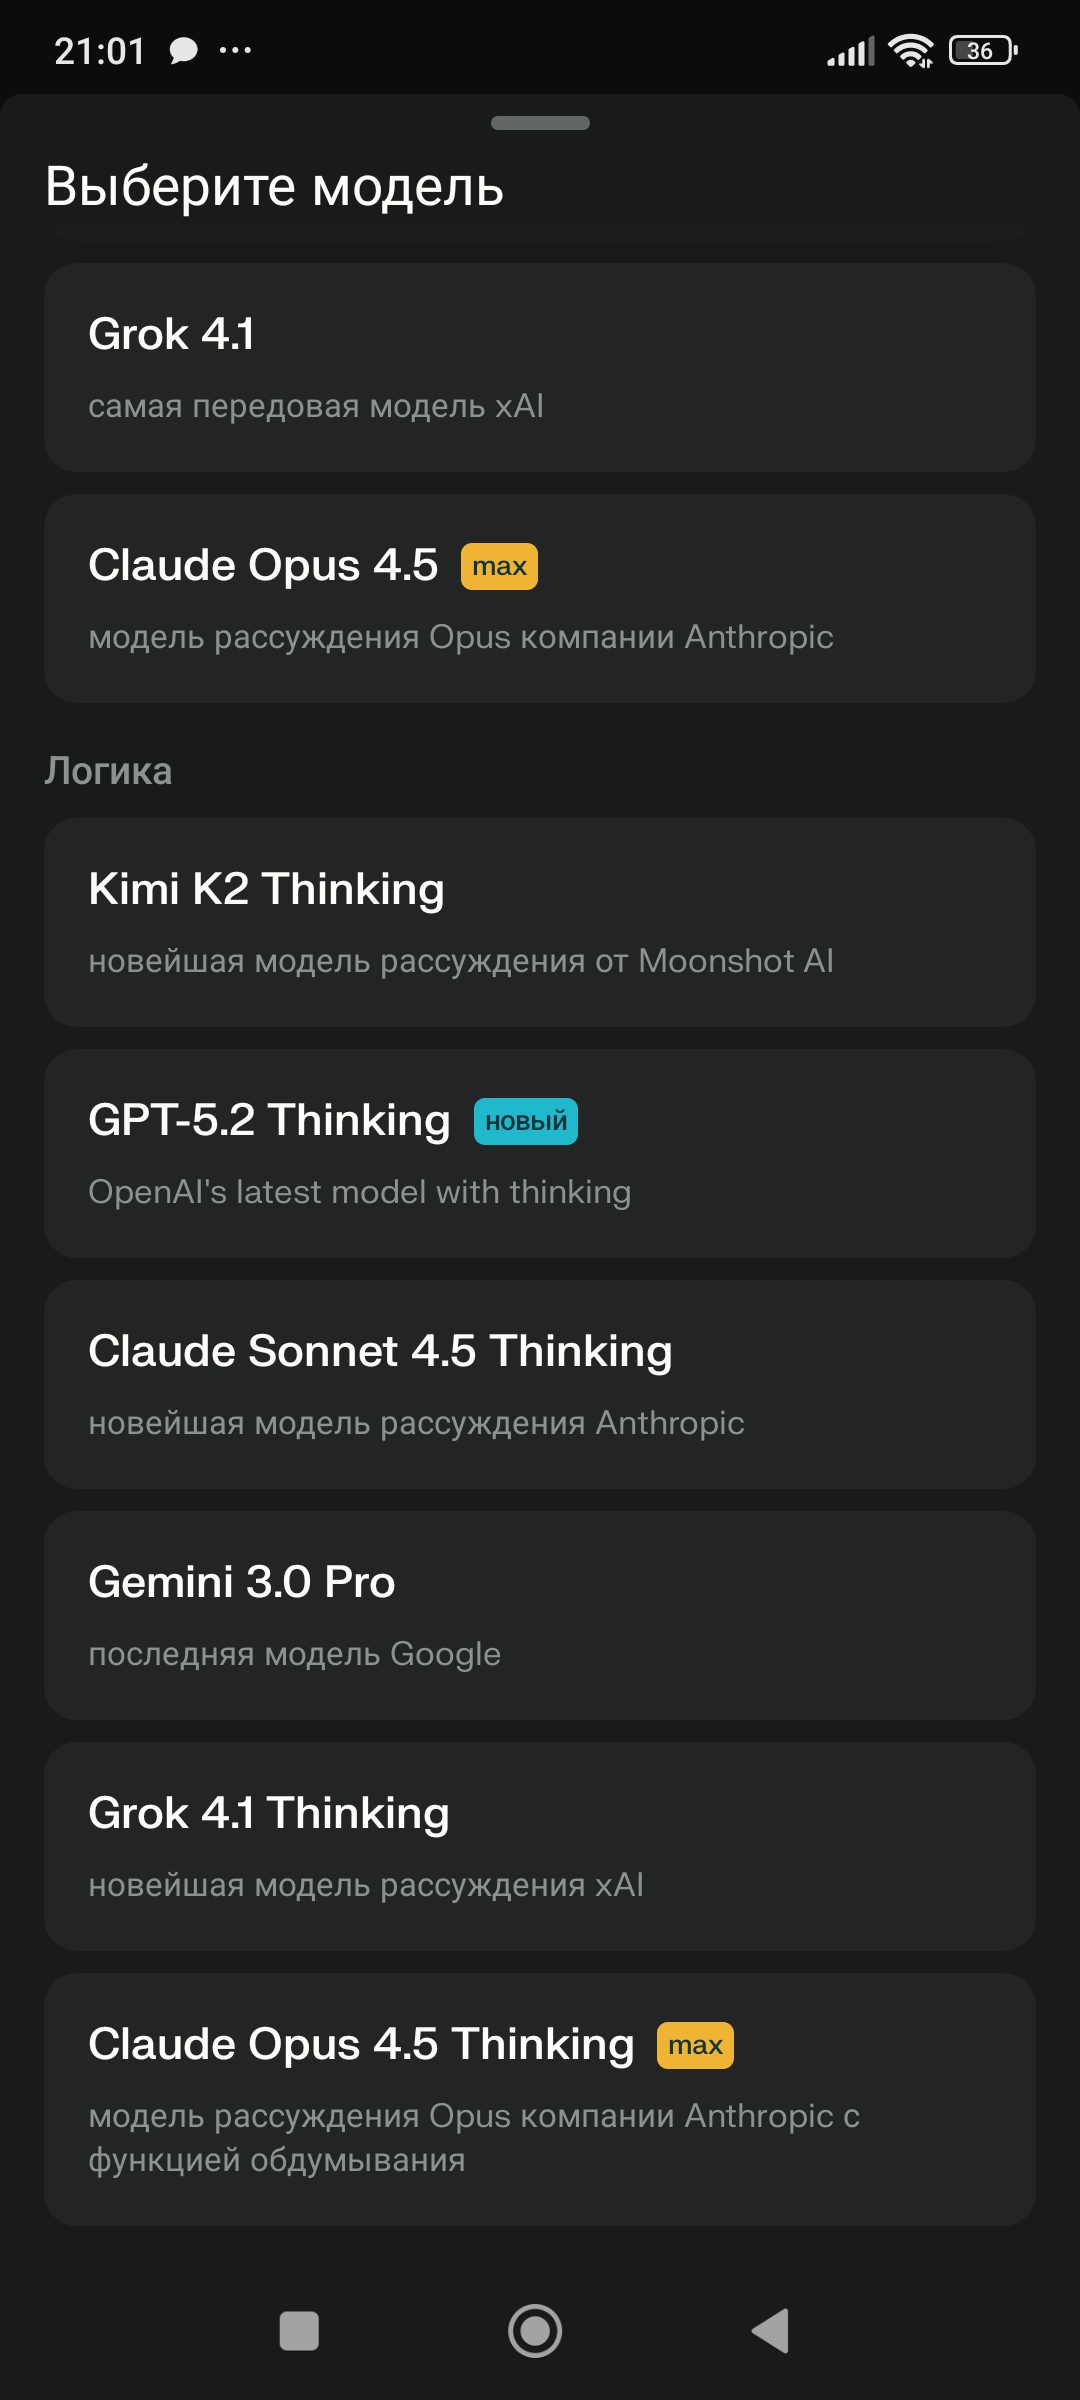
Task: Select the Grok 4.1 model
Action: tap(540, 367)
